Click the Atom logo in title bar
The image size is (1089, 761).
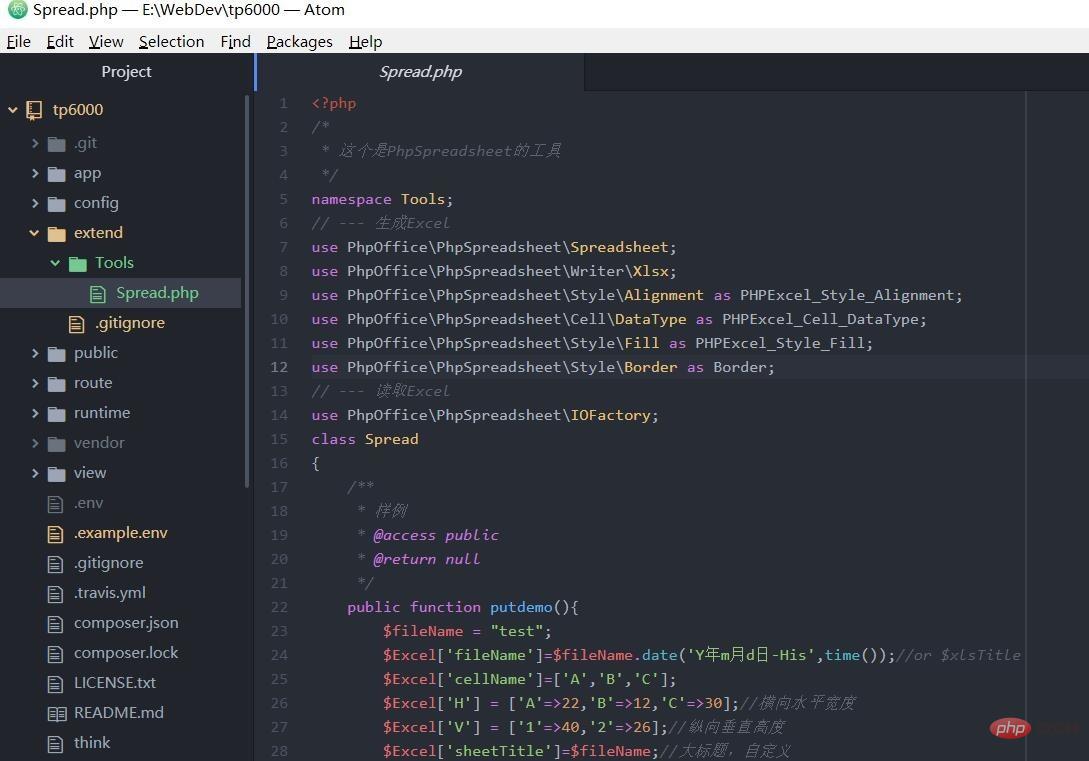17,10
